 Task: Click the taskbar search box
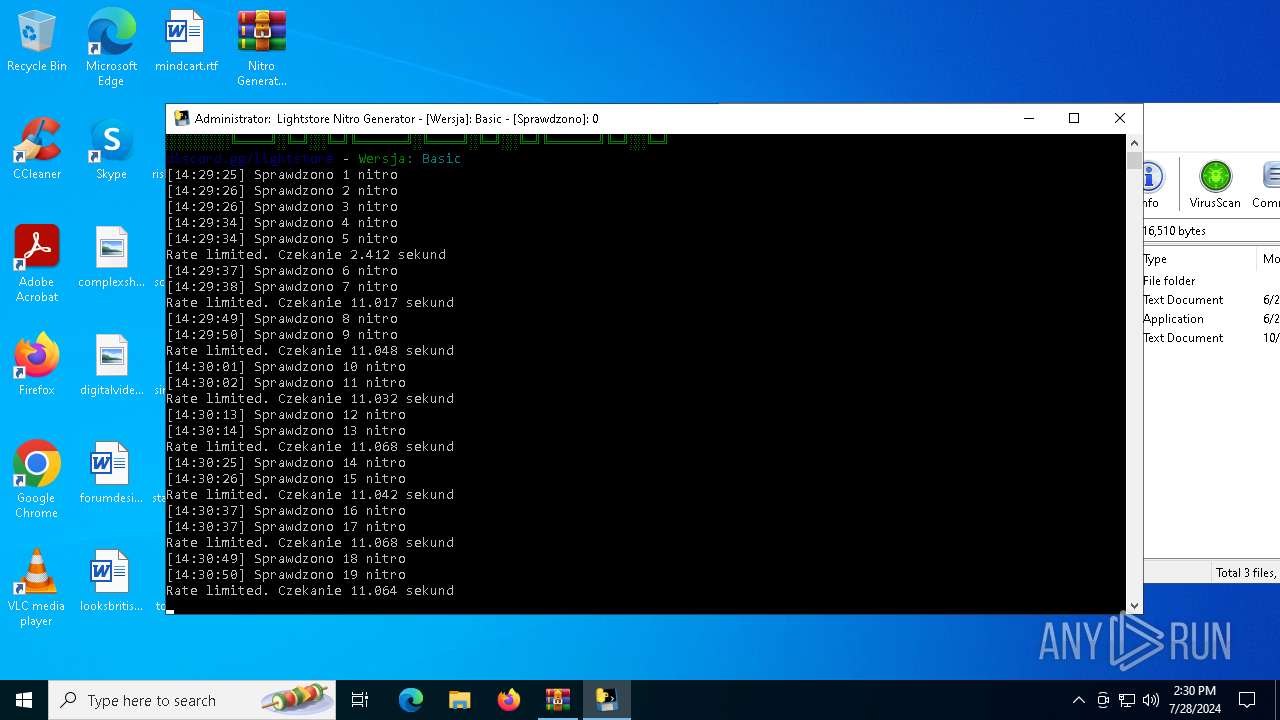(x=192, y=700)
